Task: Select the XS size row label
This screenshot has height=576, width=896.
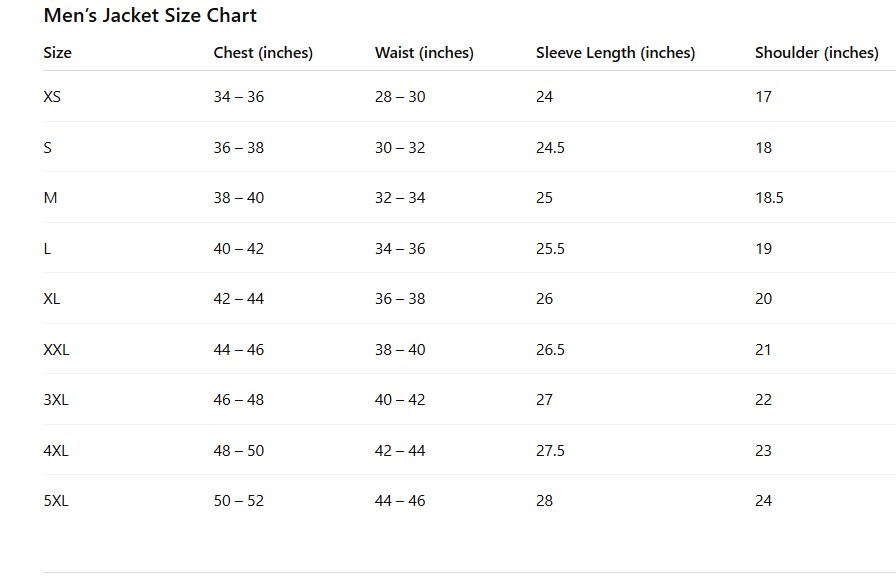Action: coord(52,97)
